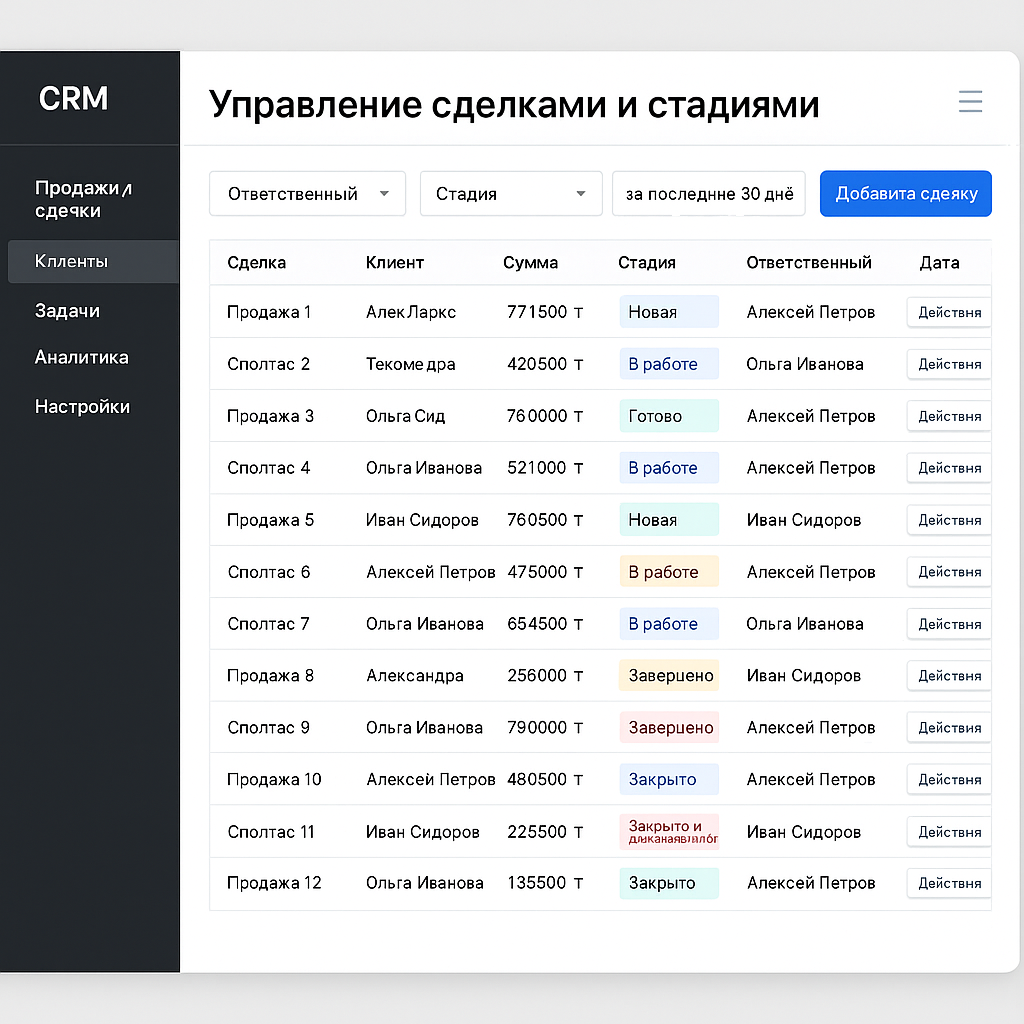Viewport: 1024px width, 1024px height.
Task: Click the Действия button for Продажа 1
Action: coord(949,312)
